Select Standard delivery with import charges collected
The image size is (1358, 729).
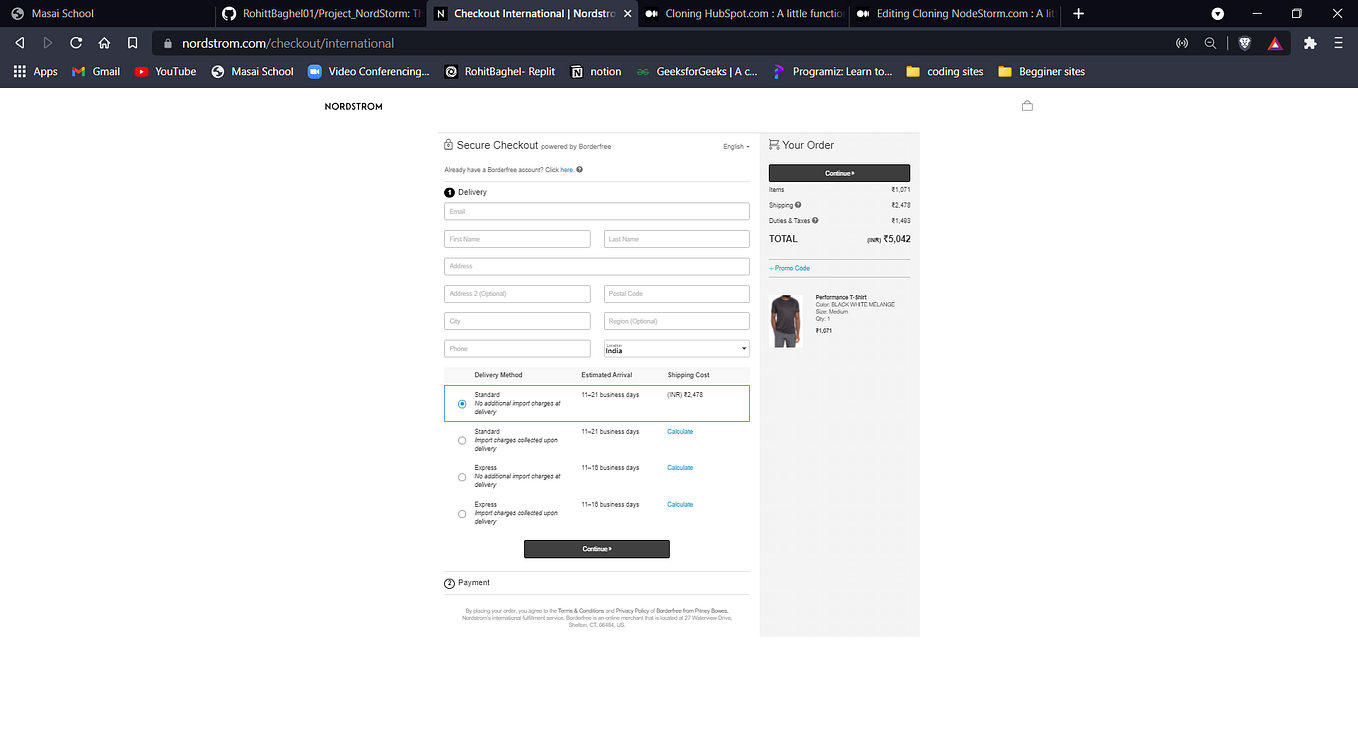(461, 440)
